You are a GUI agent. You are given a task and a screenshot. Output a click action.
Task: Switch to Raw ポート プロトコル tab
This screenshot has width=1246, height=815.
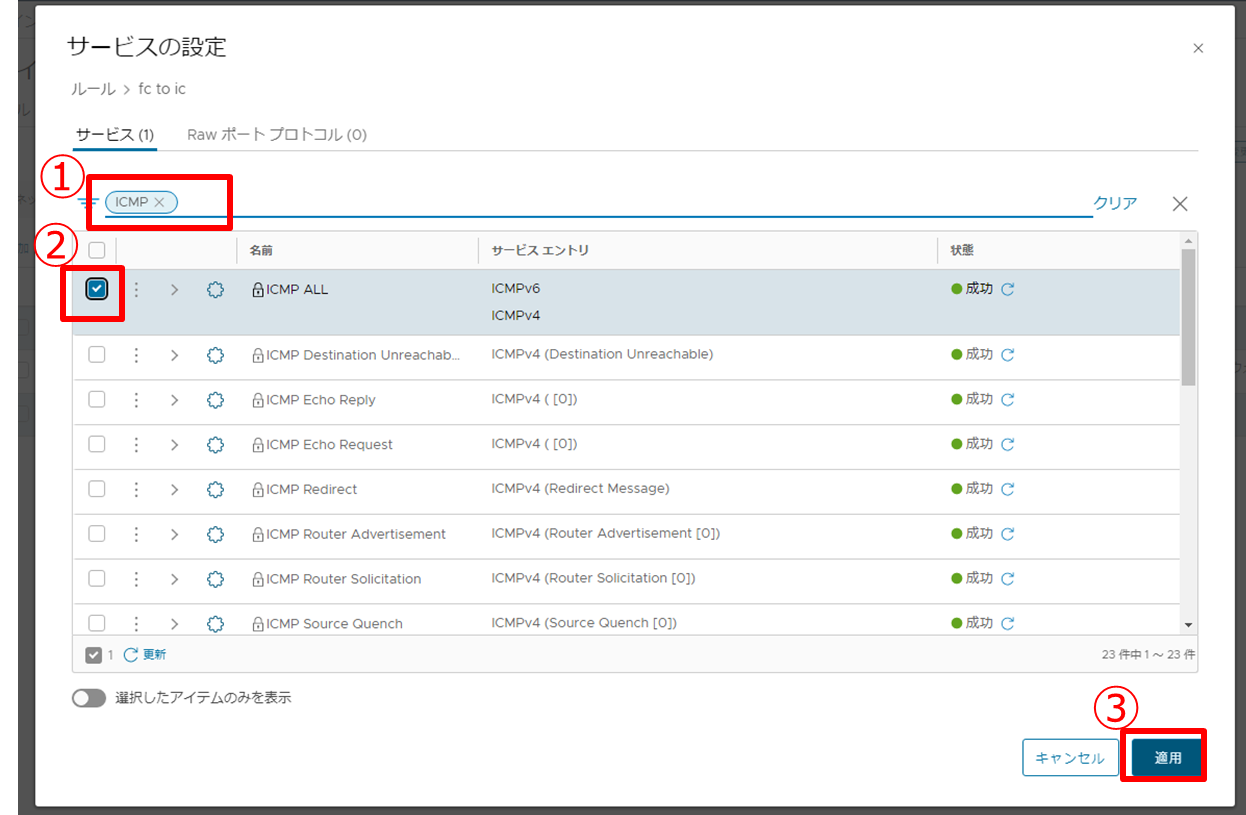pos(276,134)
